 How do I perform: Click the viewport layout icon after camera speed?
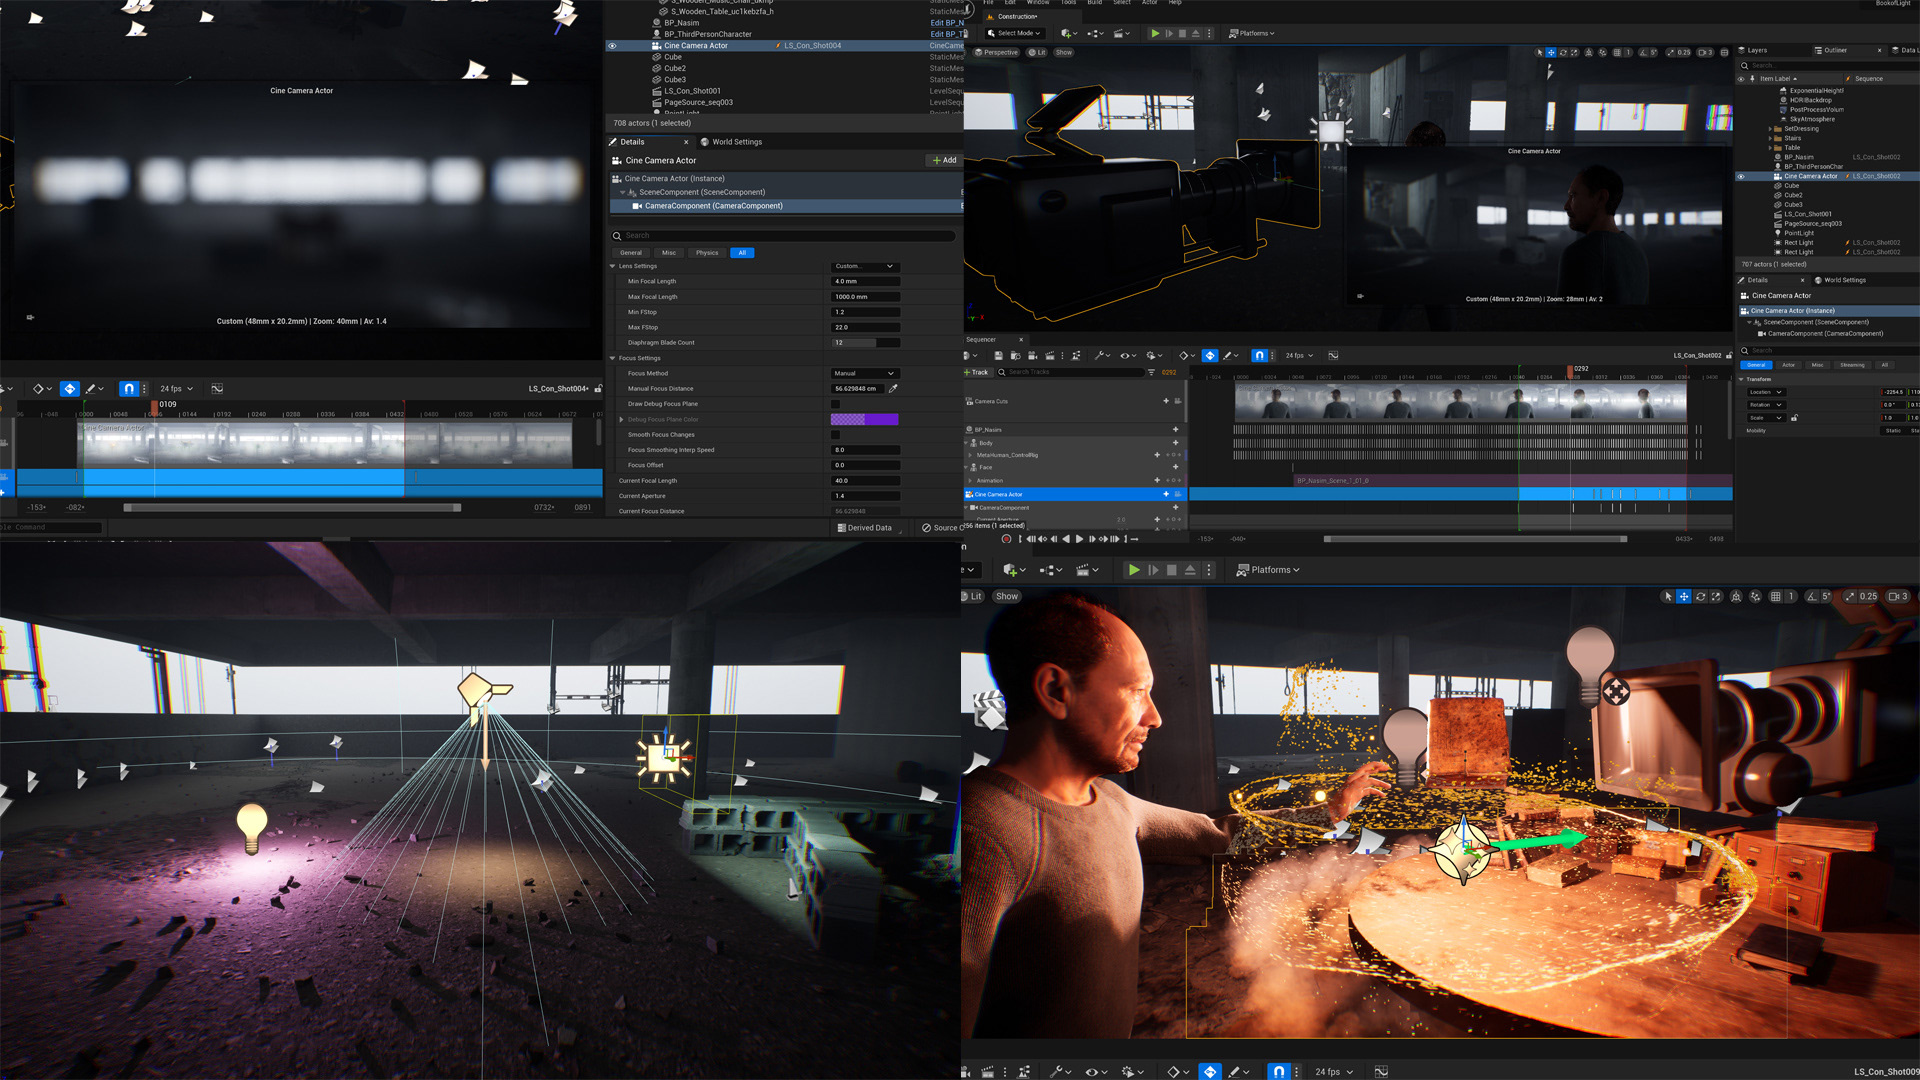[1724, 52]
